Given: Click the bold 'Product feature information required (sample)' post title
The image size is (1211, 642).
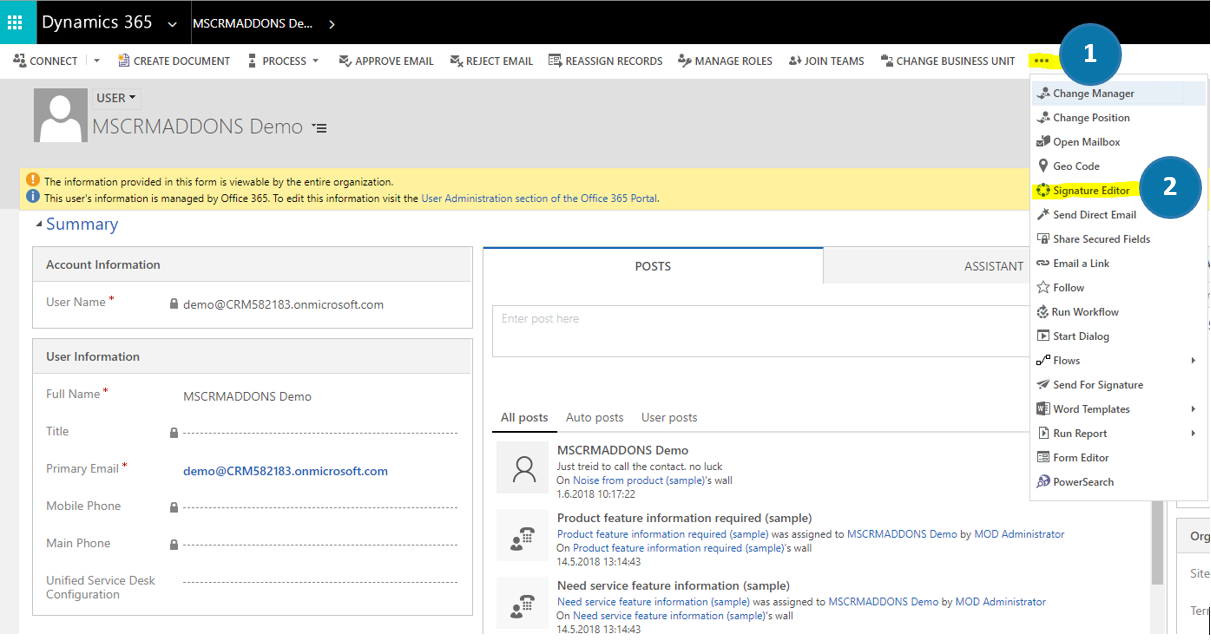Looking at the screenshot, I should click(x=684, y=518).
